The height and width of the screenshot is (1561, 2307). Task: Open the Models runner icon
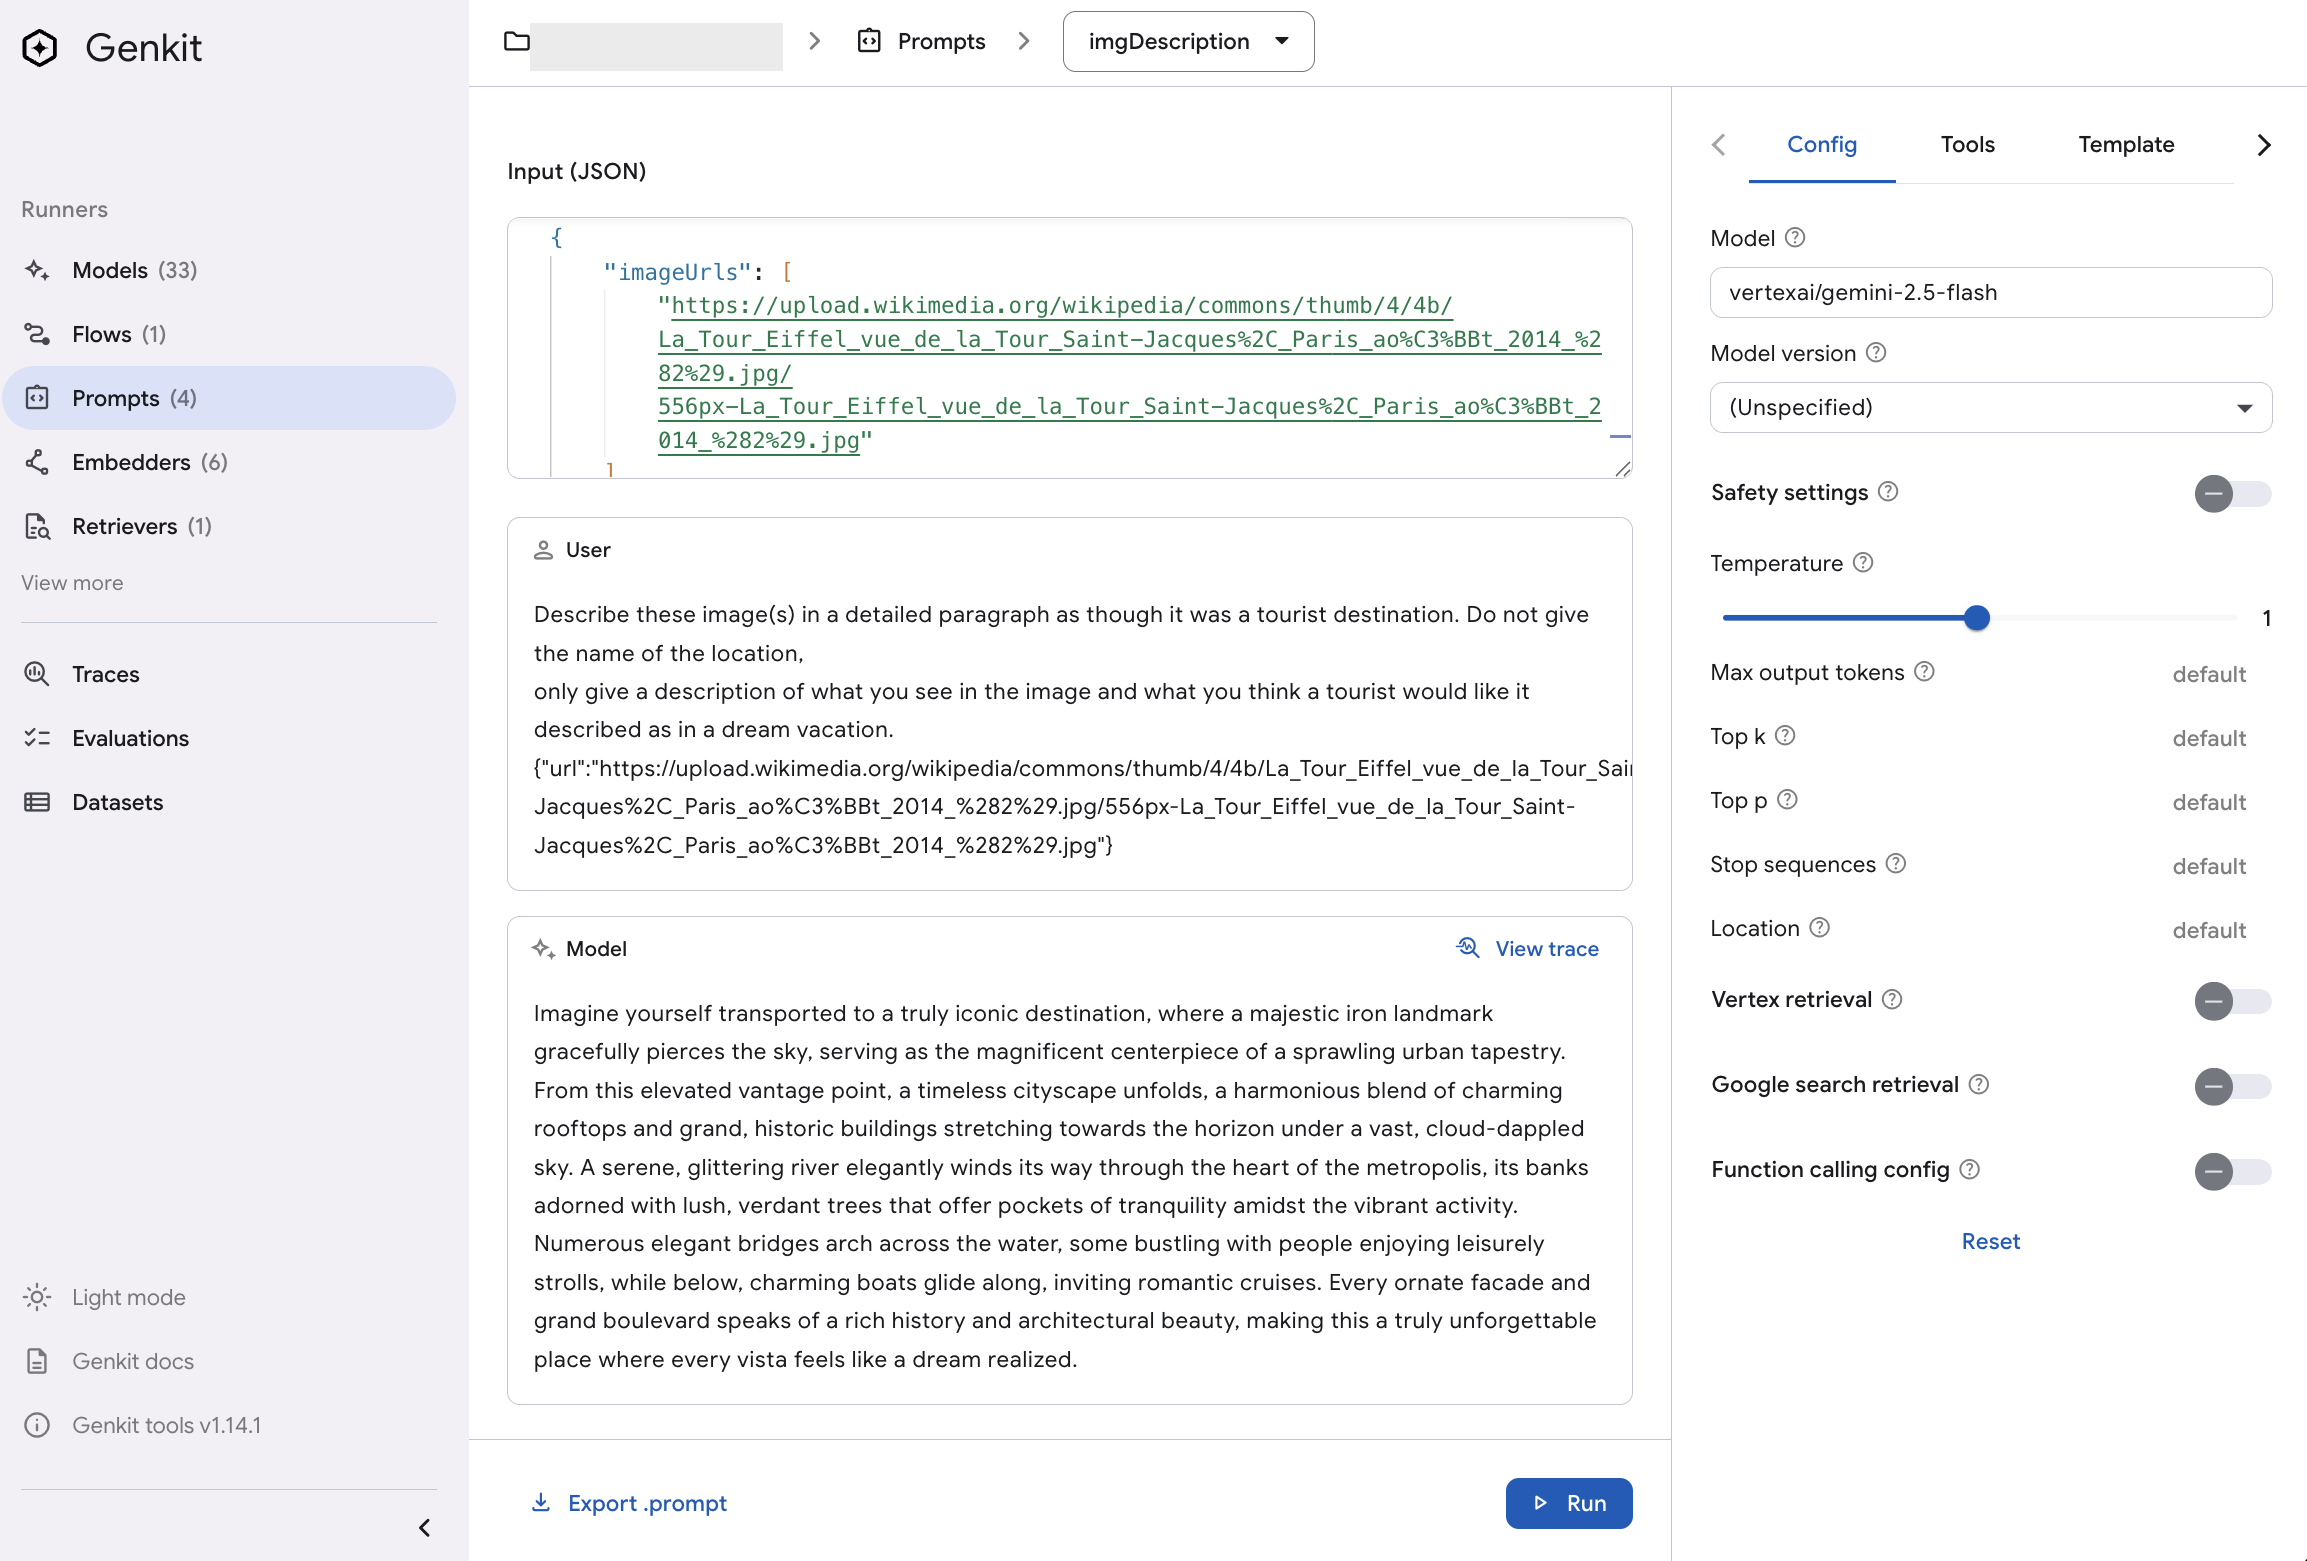click(x=37, y=270)
